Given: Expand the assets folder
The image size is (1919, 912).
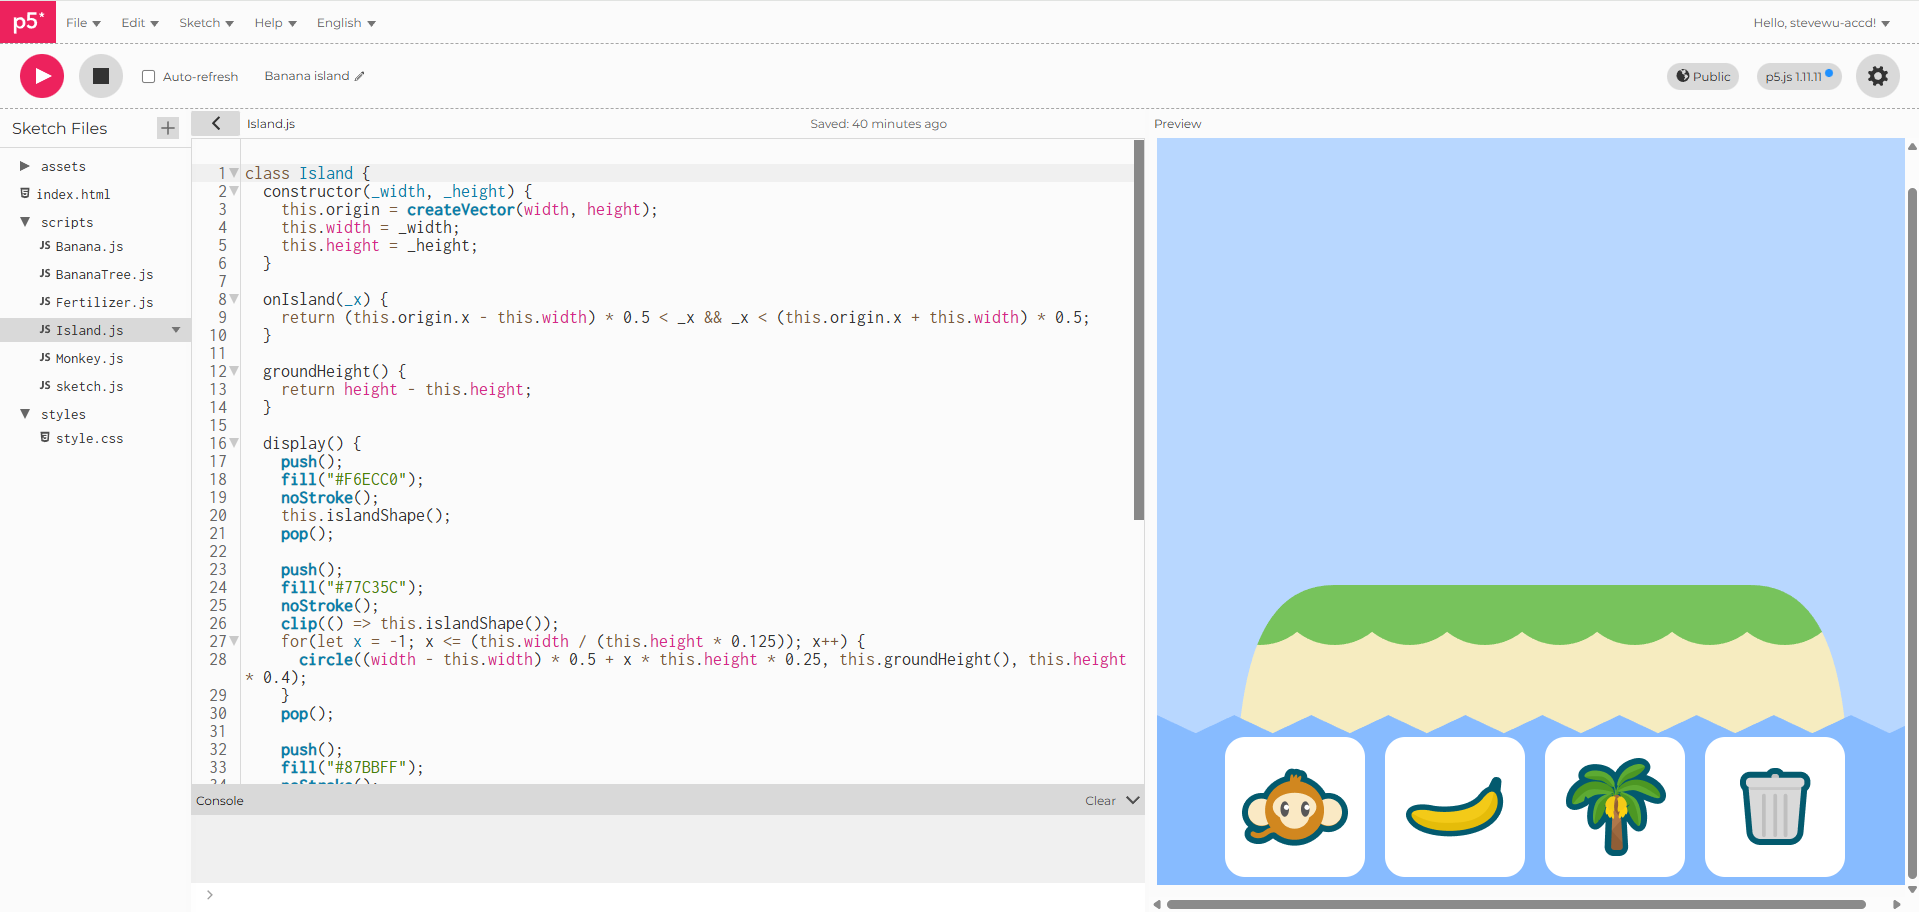Looking at the screenshot, I should tap(24, 166).
